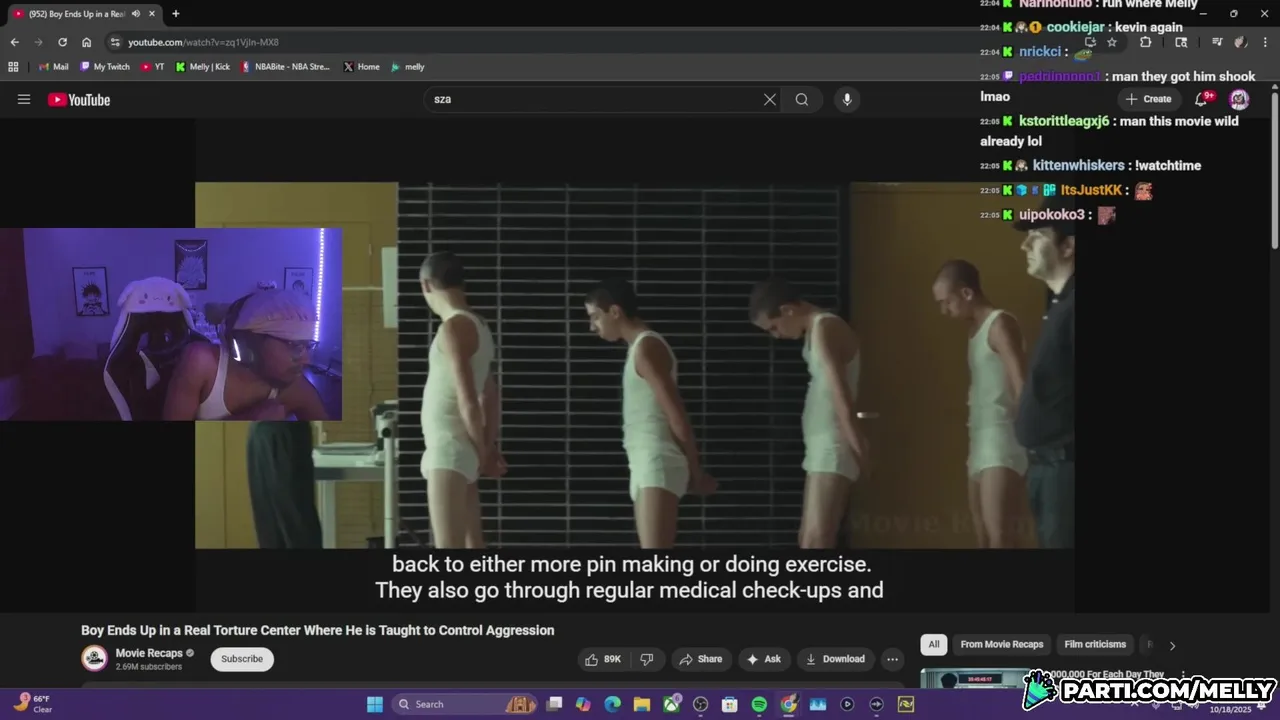Viewport: 1280px width, 720px height.
Task: Open Microsoft Edge from the taskbar
Action: tap(613, 704)
